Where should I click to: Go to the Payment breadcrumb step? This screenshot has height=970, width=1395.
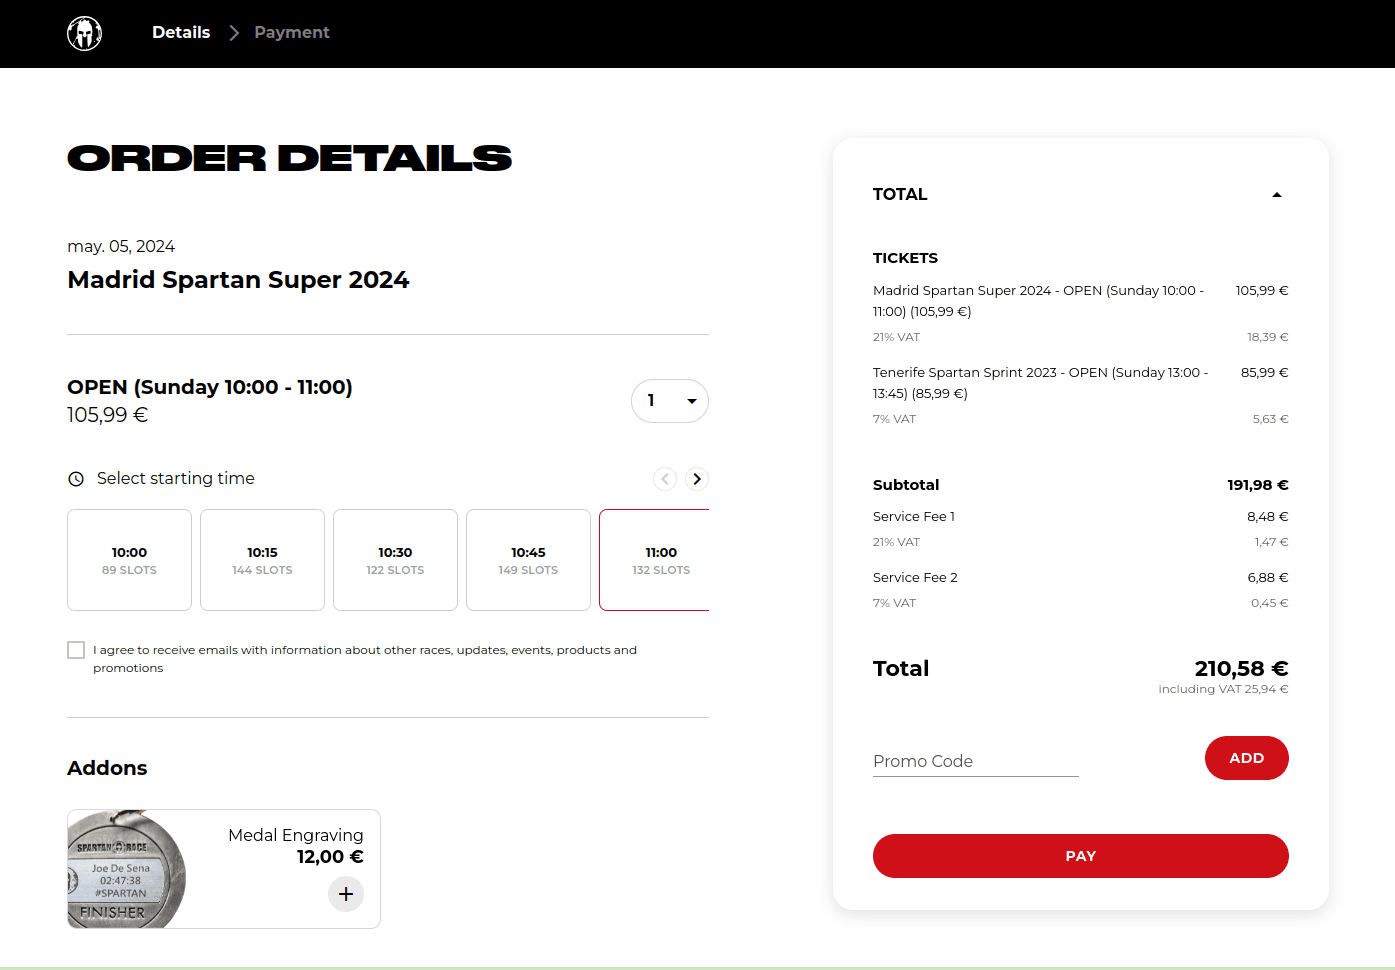pos(292,32)
